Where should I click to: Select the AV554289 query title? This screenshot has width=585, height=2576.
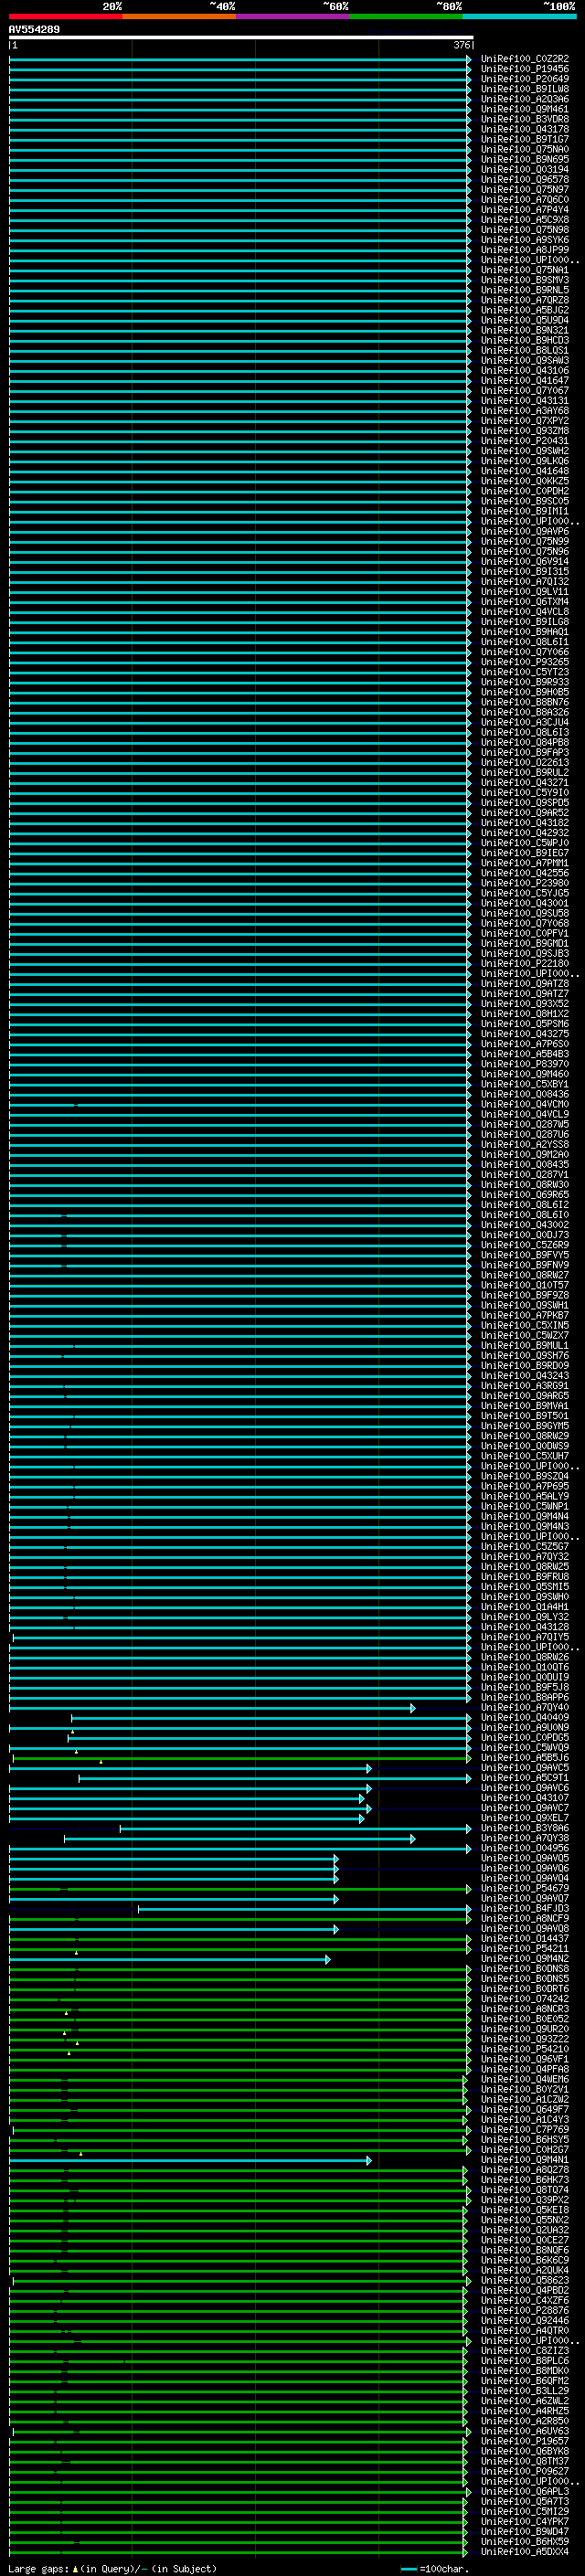point(34,29)
